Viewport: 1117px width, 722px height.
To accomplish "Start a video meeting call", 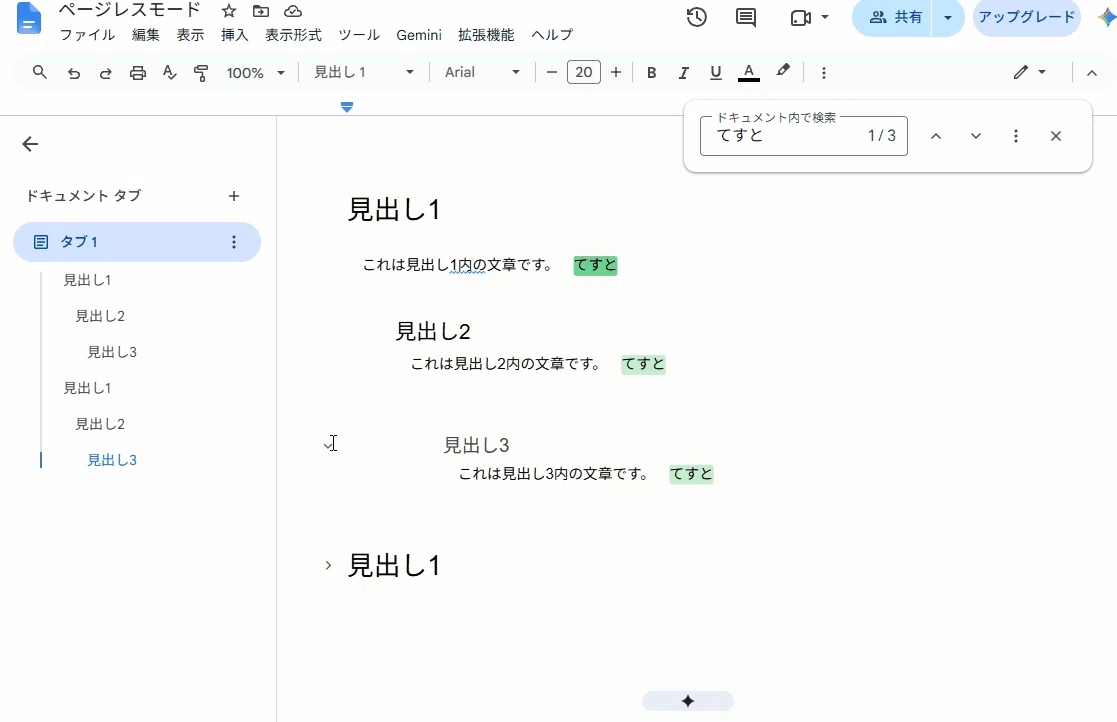I will [x=801, y=17].
